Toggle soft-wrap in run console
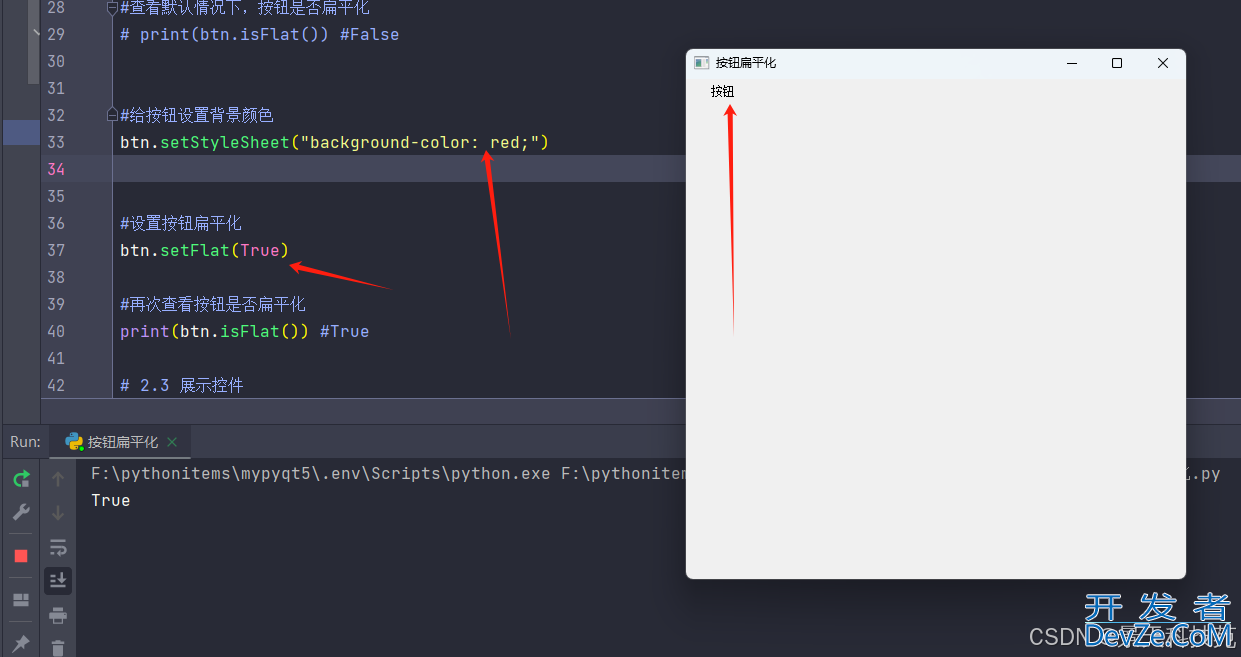The width and height of the screenshot is (1241, 657). coord(58,547)
